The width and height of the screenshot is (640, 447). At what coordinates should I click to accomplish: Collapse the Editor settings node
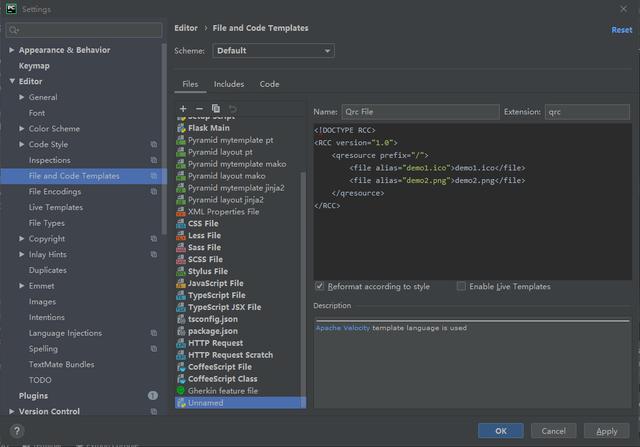tap(11, 81)
